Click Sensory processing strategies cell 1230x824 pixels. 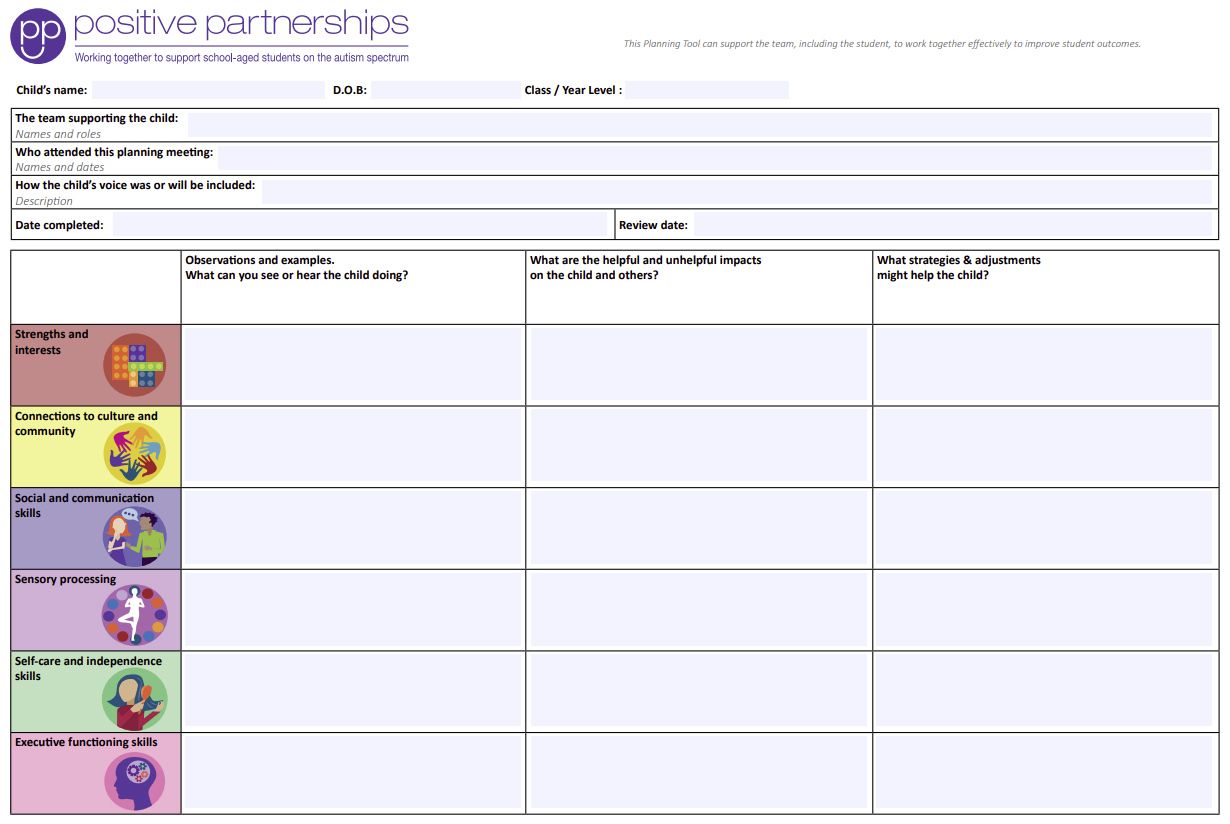[x=1046, y=610]
